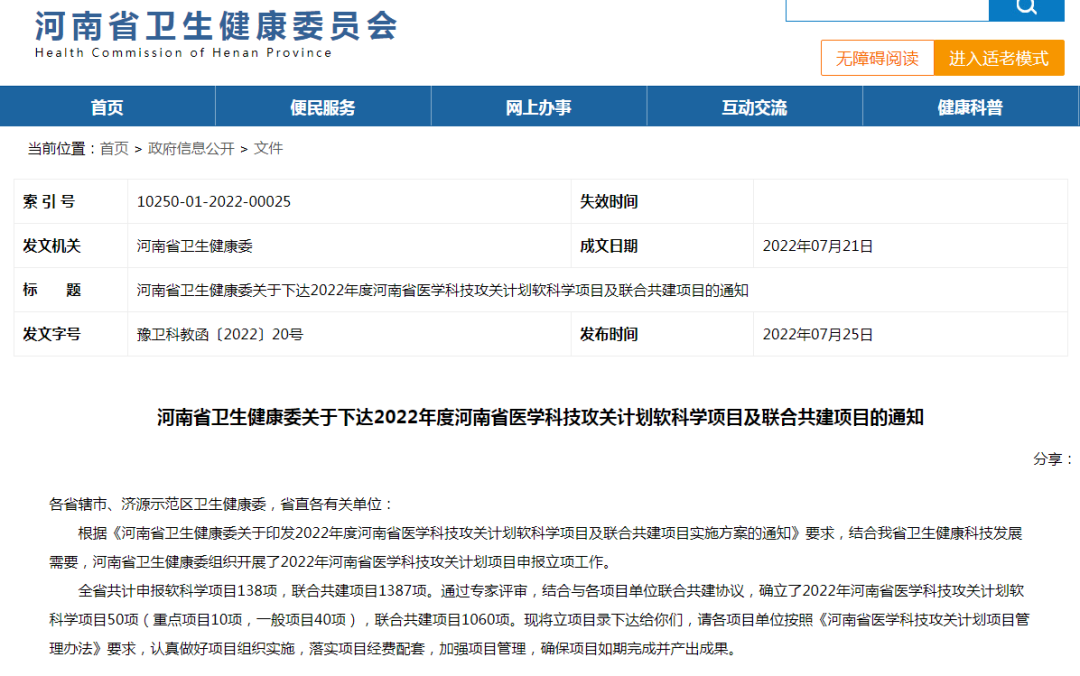
Task: Click paragraph starting 根据《河南省卫生健康委关于印发
Action: click(536, 548)
